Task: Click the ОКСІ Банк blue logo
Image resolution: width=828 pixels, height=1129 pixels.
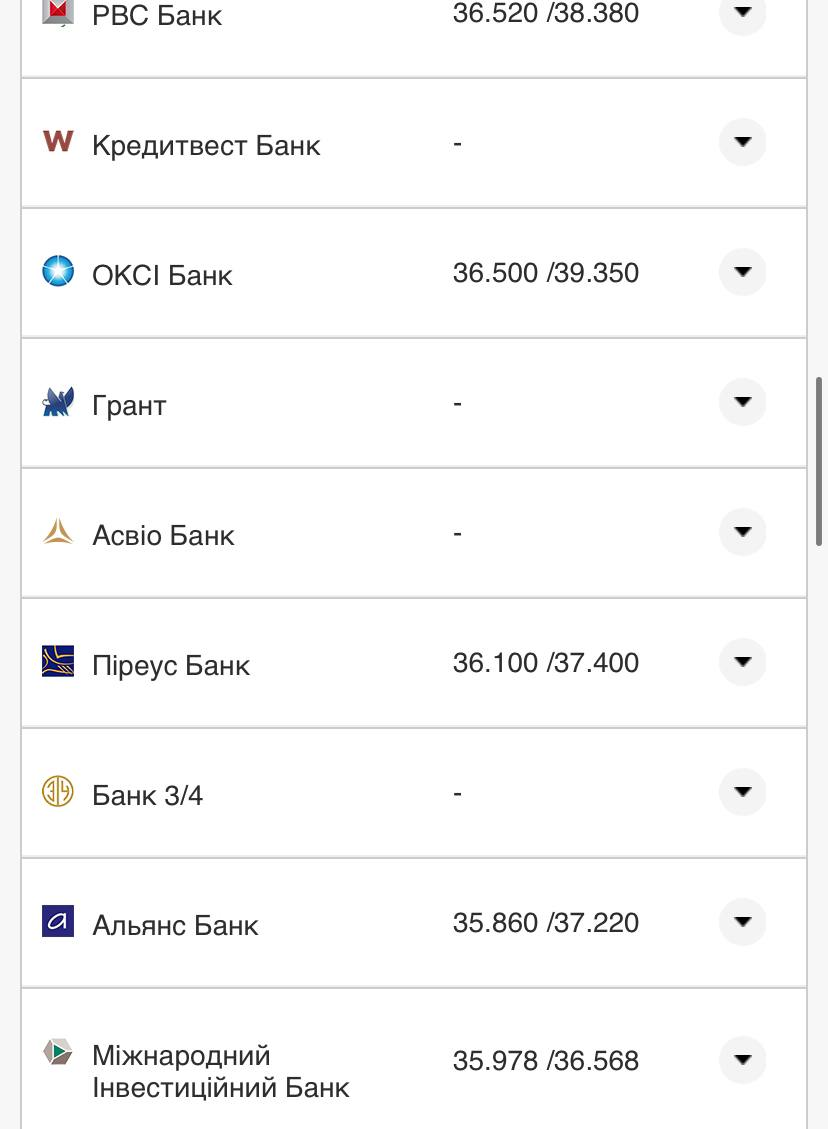Action: pos(58,271)
